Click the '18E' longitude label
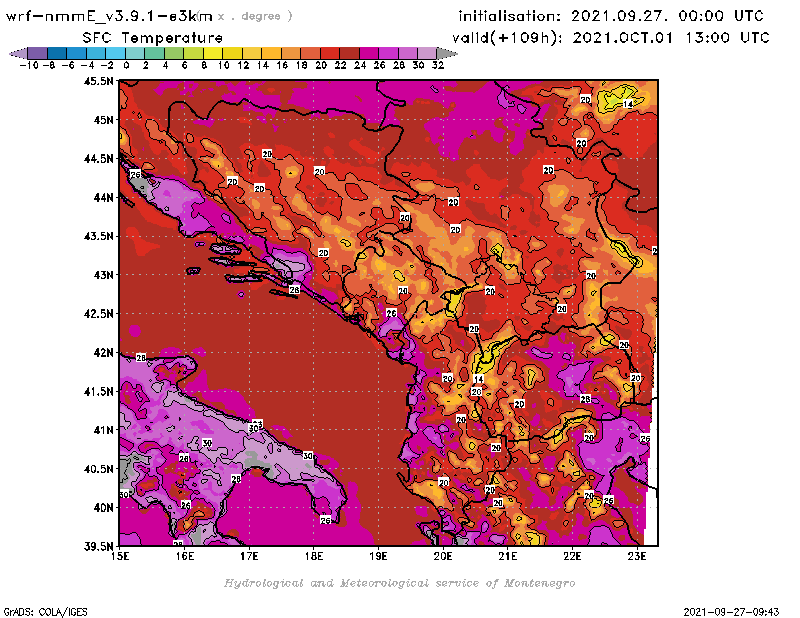 314,556
